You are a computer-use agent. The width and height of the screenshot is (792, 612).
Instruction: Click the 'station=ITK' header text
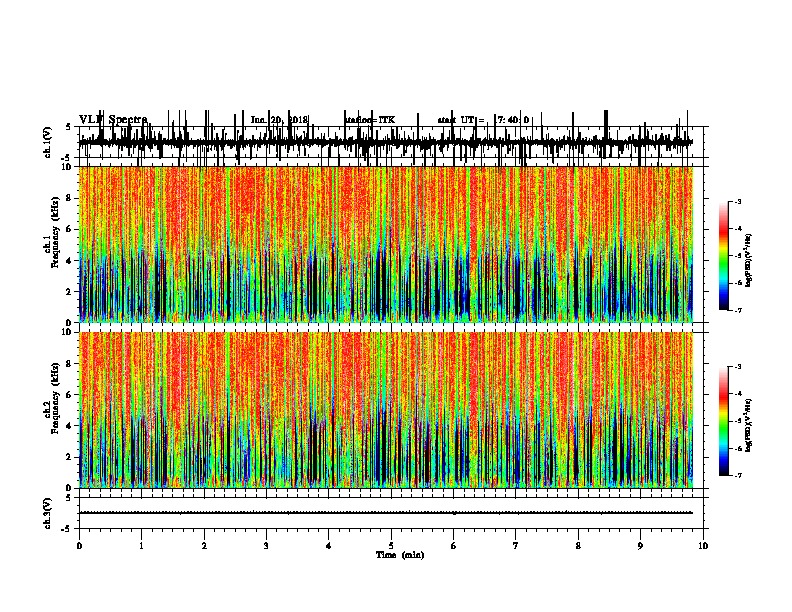tap(370, 120)
